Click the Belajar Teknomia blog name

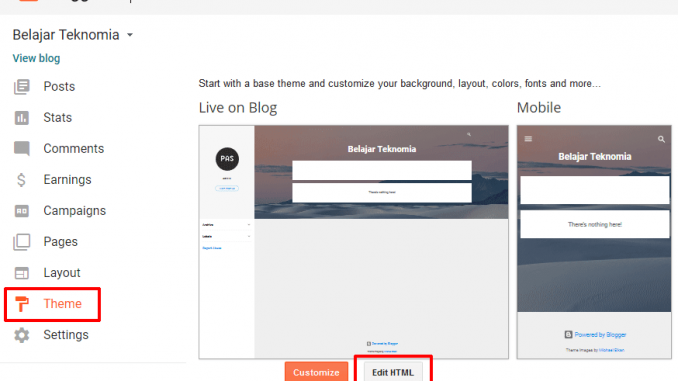click(x=66, y=35)
